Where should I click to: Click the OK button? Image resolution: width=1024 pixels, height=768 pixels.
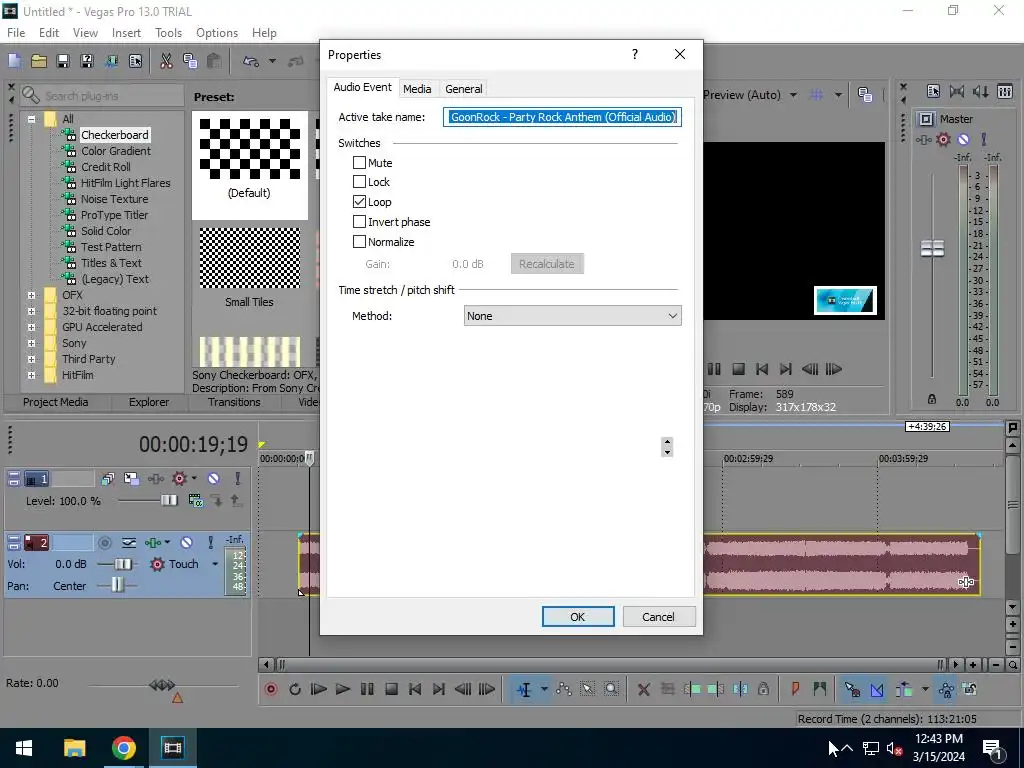tap(578, 616)
